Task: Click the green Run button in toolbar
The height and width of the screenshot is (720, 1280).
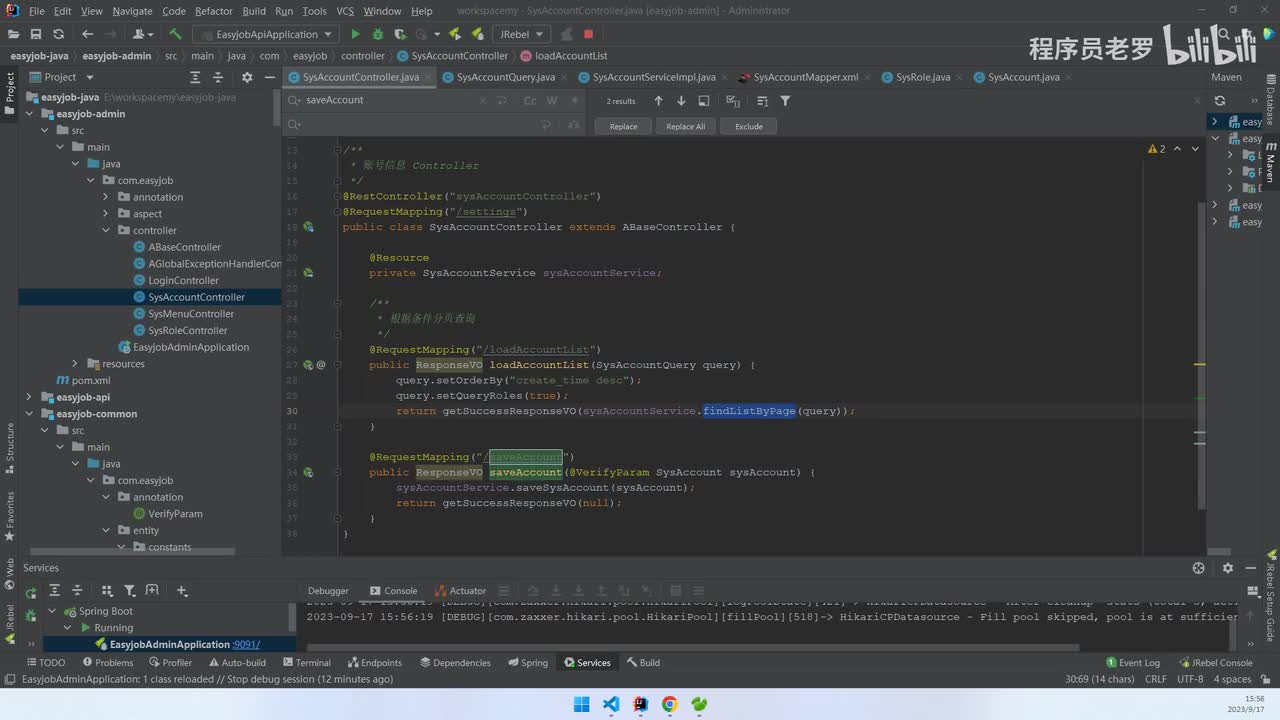Action: click(x=355, y=34)
